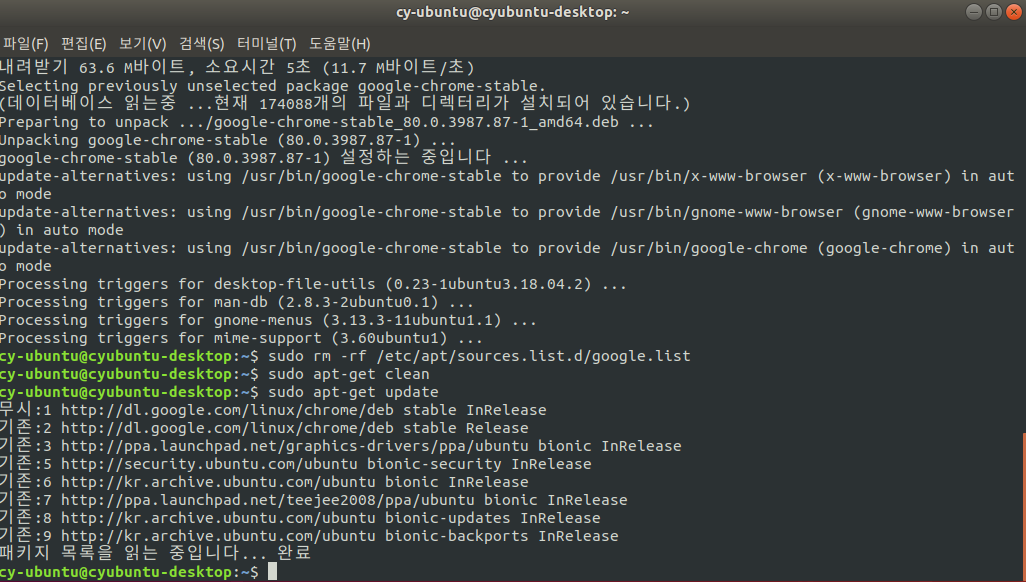1026x582 pixels.
Task: Click the update-alternatives gnome-www-browser line
Action: point(507,221)
